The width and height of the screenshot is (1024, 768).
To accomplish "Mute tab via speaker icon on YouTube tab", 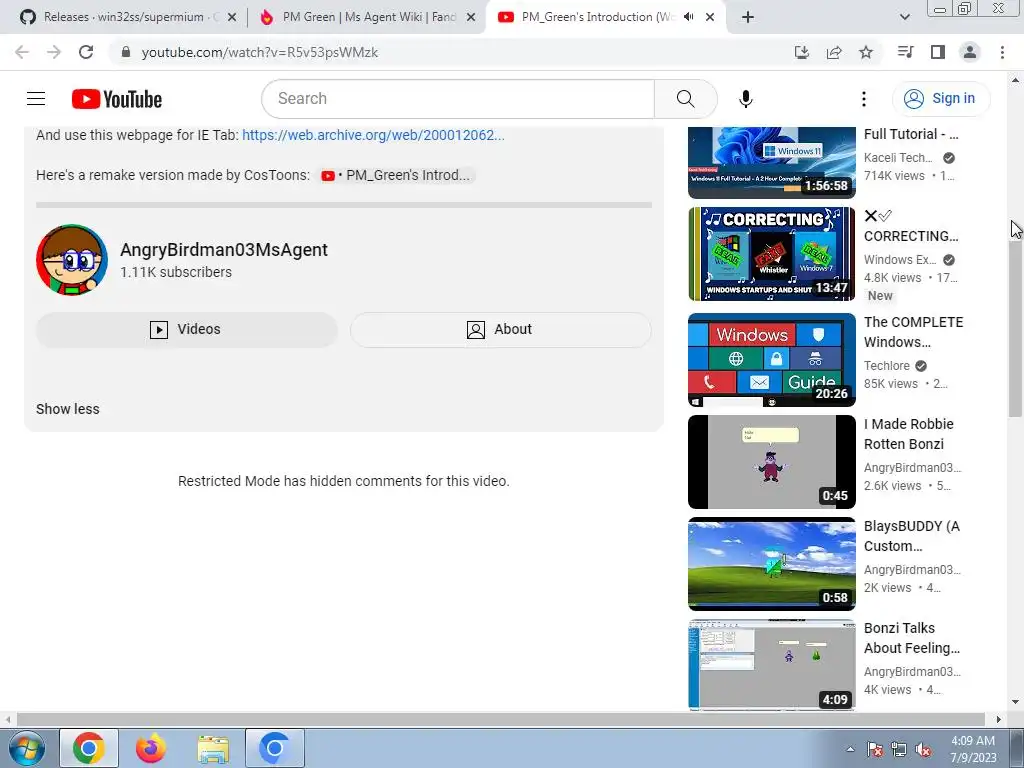I will point(688,17).
